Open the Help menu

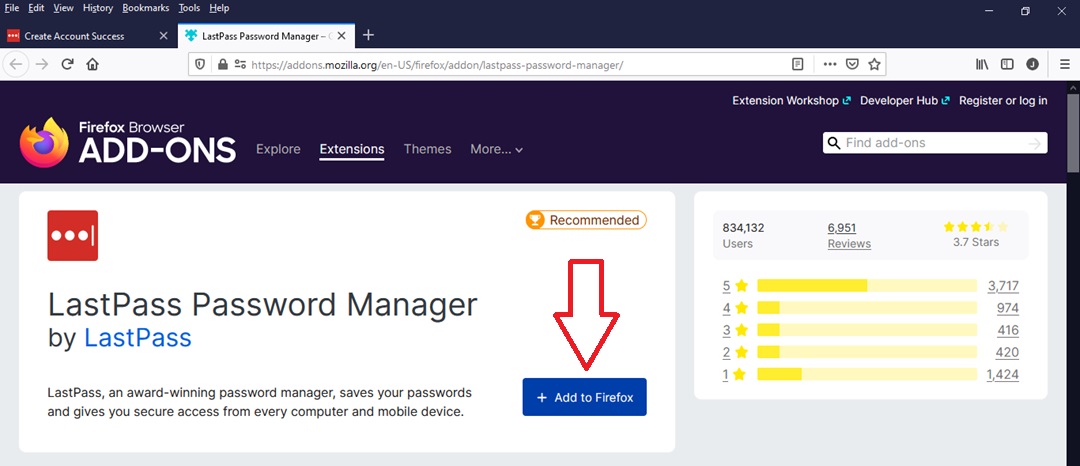click(x=219, y=8)
